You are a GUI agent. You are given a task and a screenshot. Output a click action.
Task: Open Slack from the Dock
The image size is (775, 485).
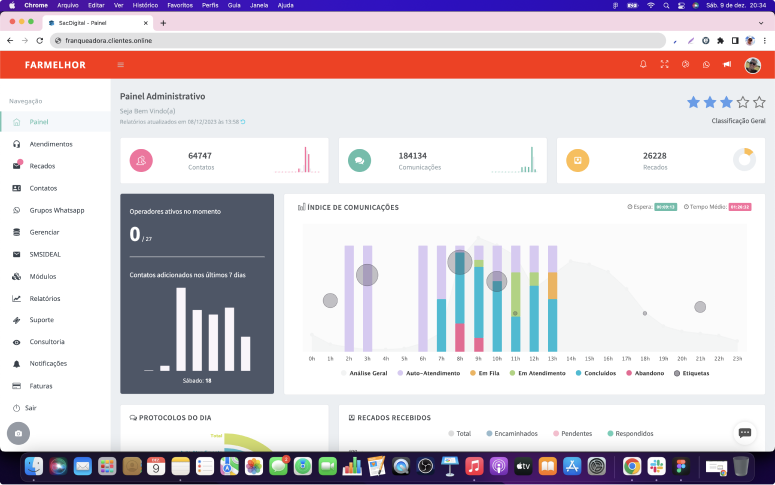pos(656,466)
